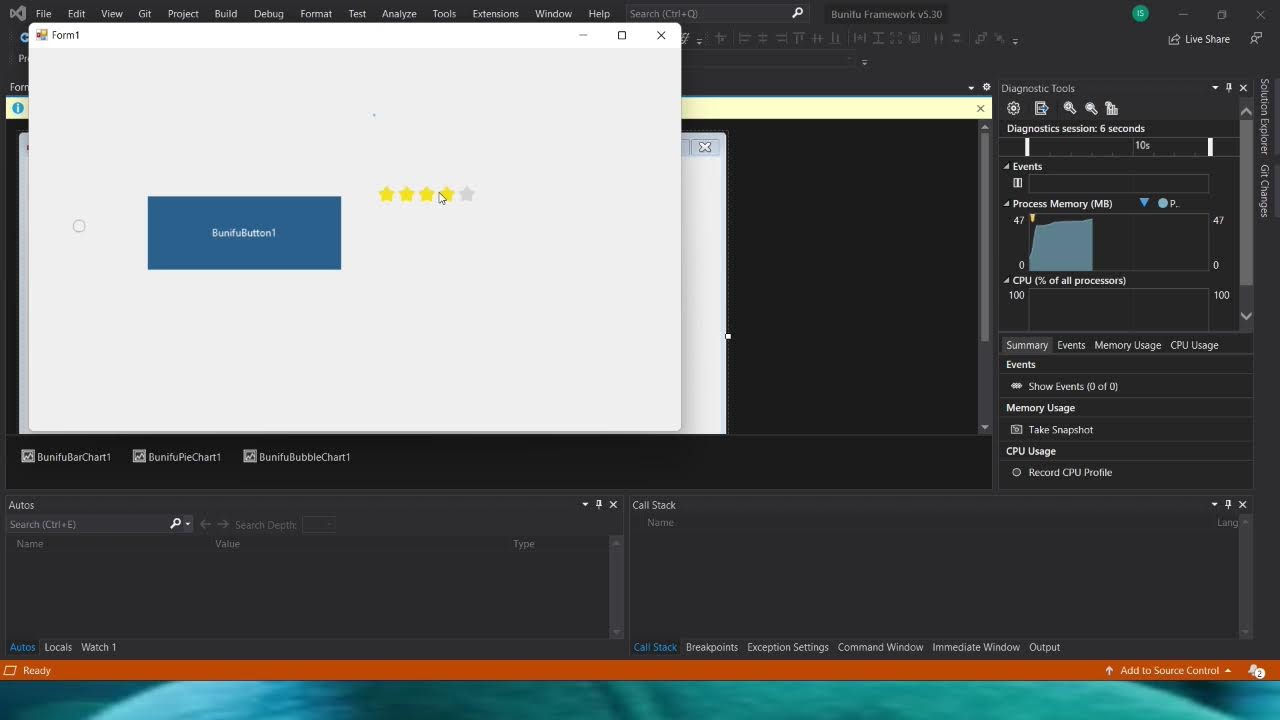Screen dimensions: 1280x720
Task: Open the Autos panel window options dropdown
Action: click(585, 504)
